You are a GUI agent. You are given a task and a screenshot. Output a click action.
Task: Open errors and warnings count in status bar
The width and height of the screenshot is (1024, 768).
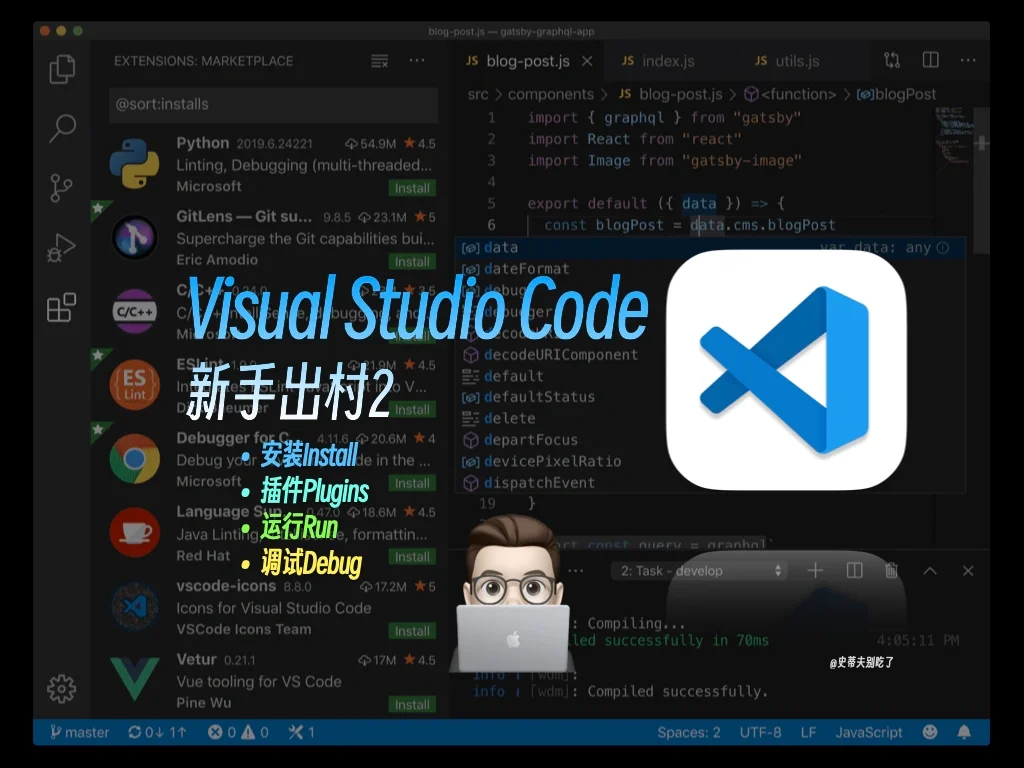tap(238, 732)
